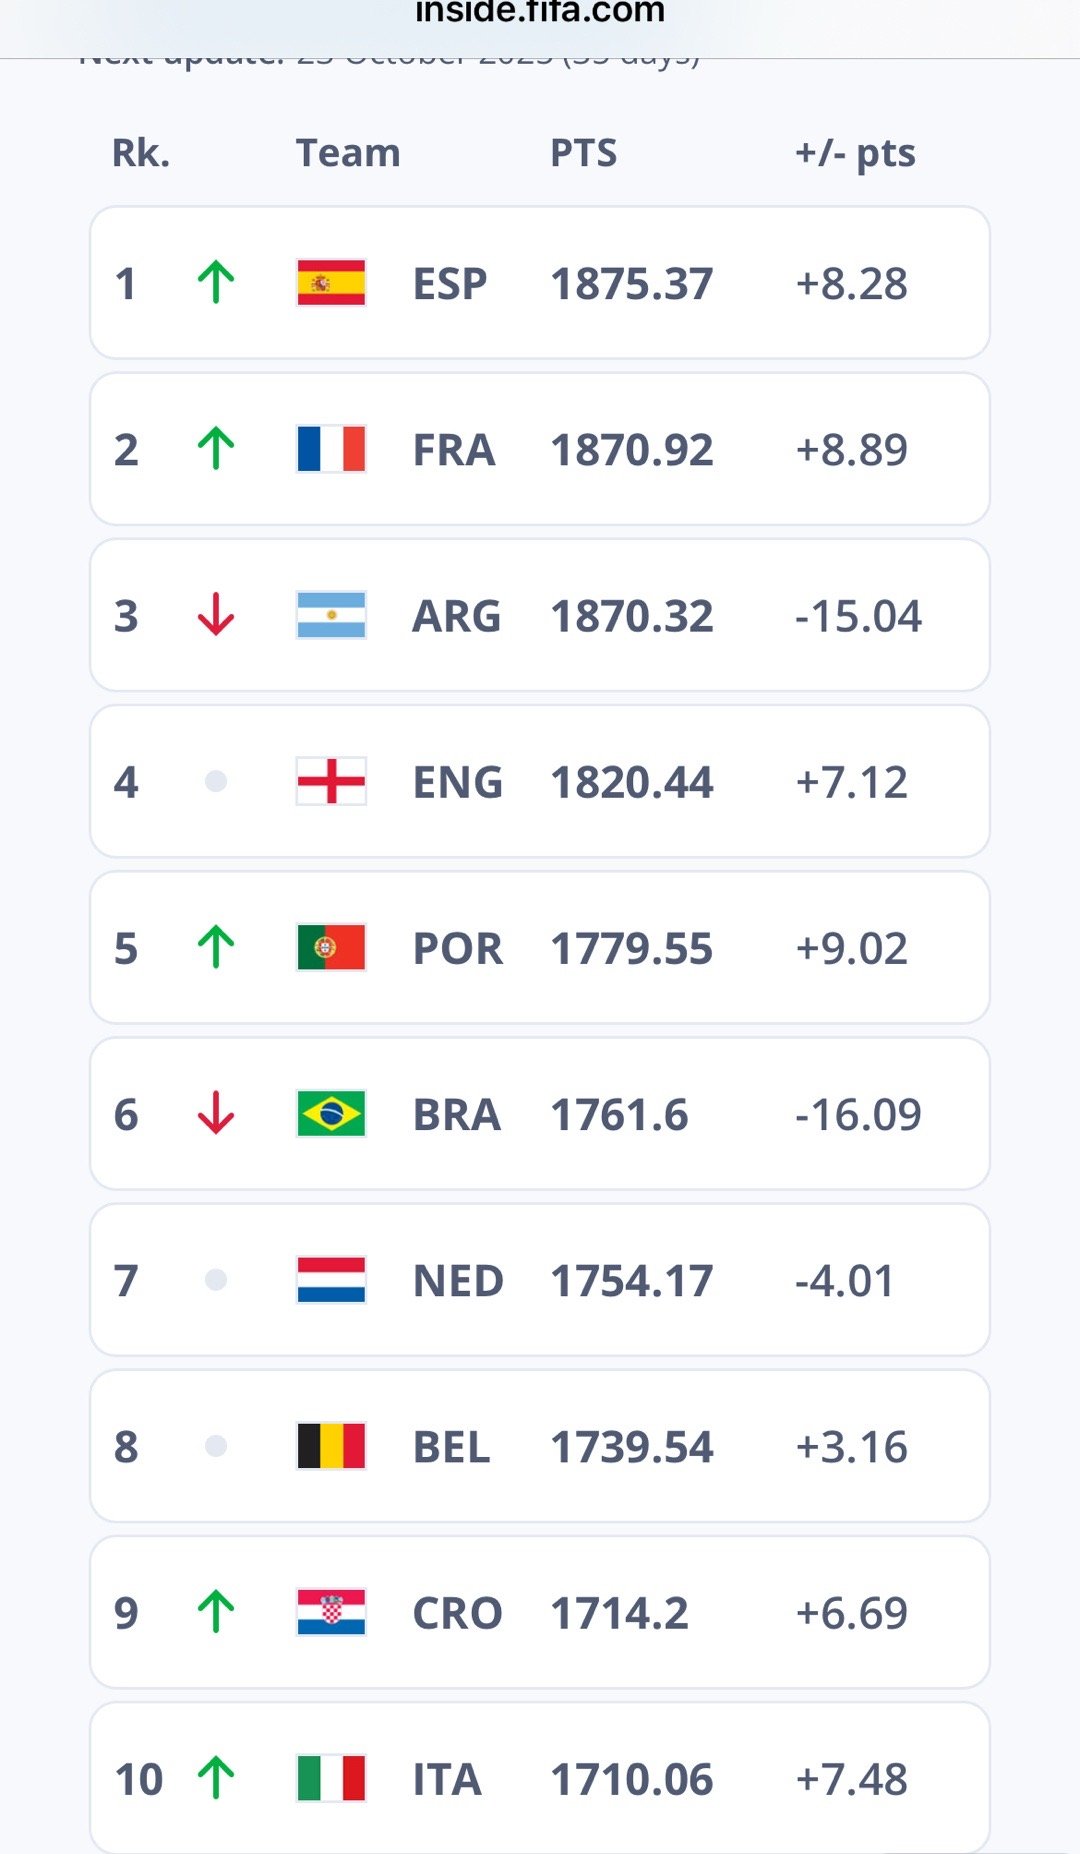This screenshot has width=1080, height=1854.
Task: Click the Netherlands flag icon
Action: tap(331, 1280)
